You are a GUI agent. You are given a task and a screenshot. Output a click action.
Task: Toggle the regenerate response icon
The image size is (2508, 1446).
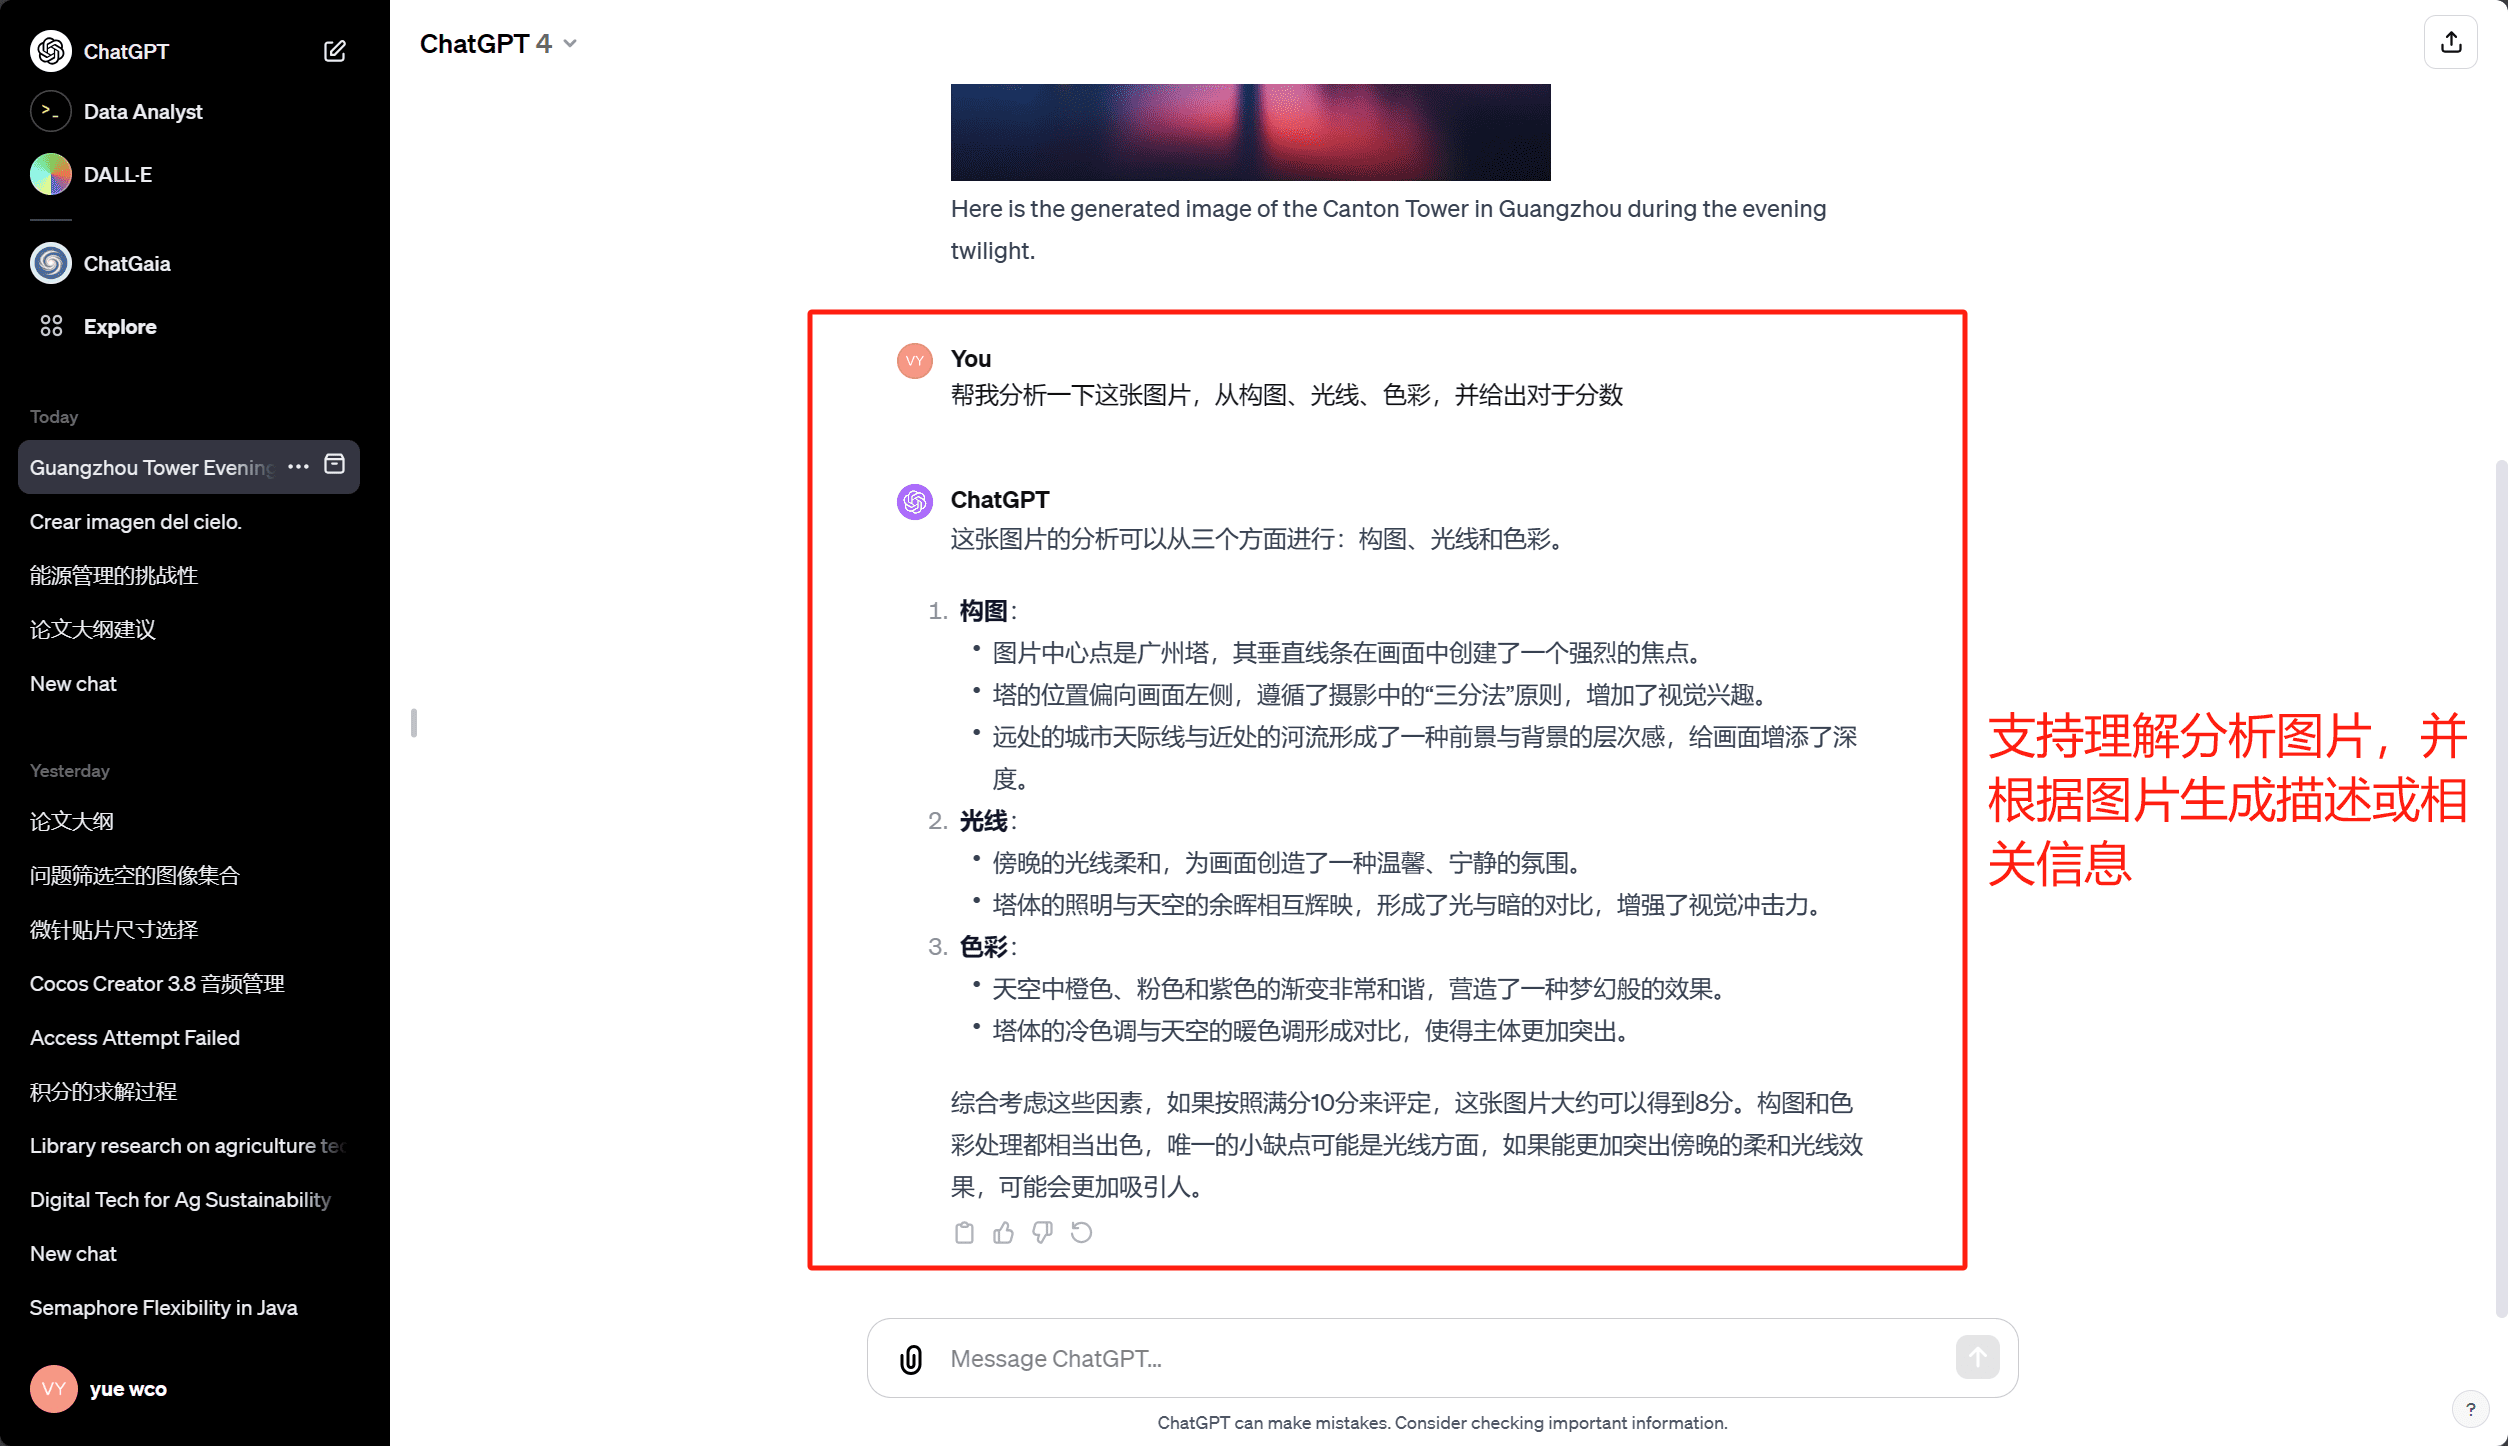click(x=1083, y=1232)
